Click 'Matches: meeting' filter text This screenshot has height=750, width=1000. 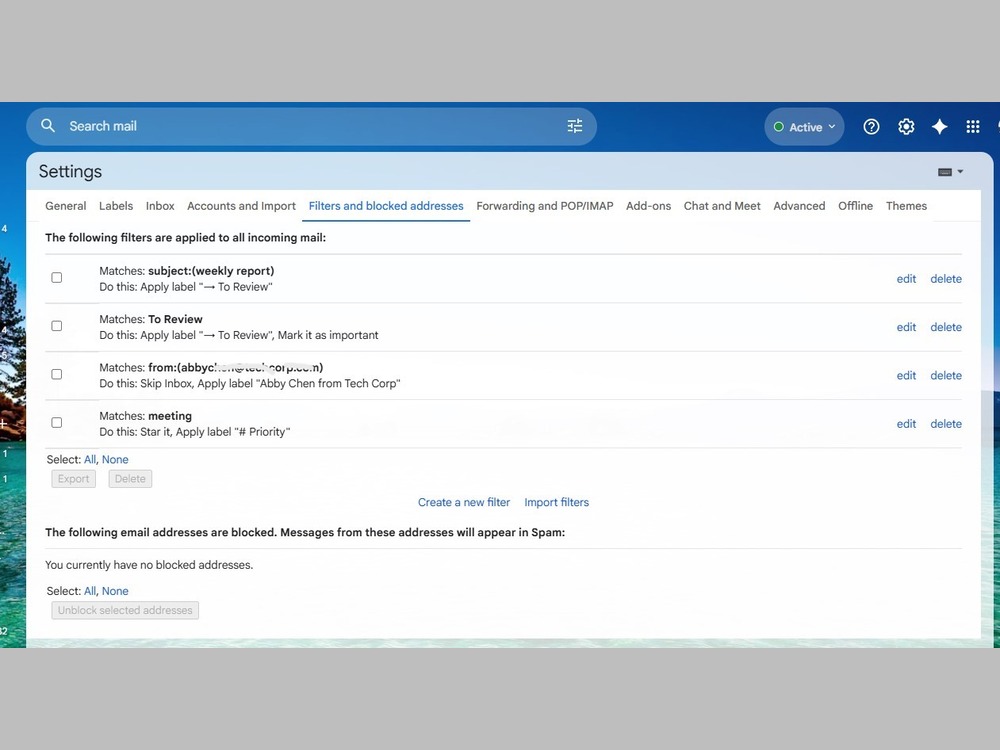[145, 416]
